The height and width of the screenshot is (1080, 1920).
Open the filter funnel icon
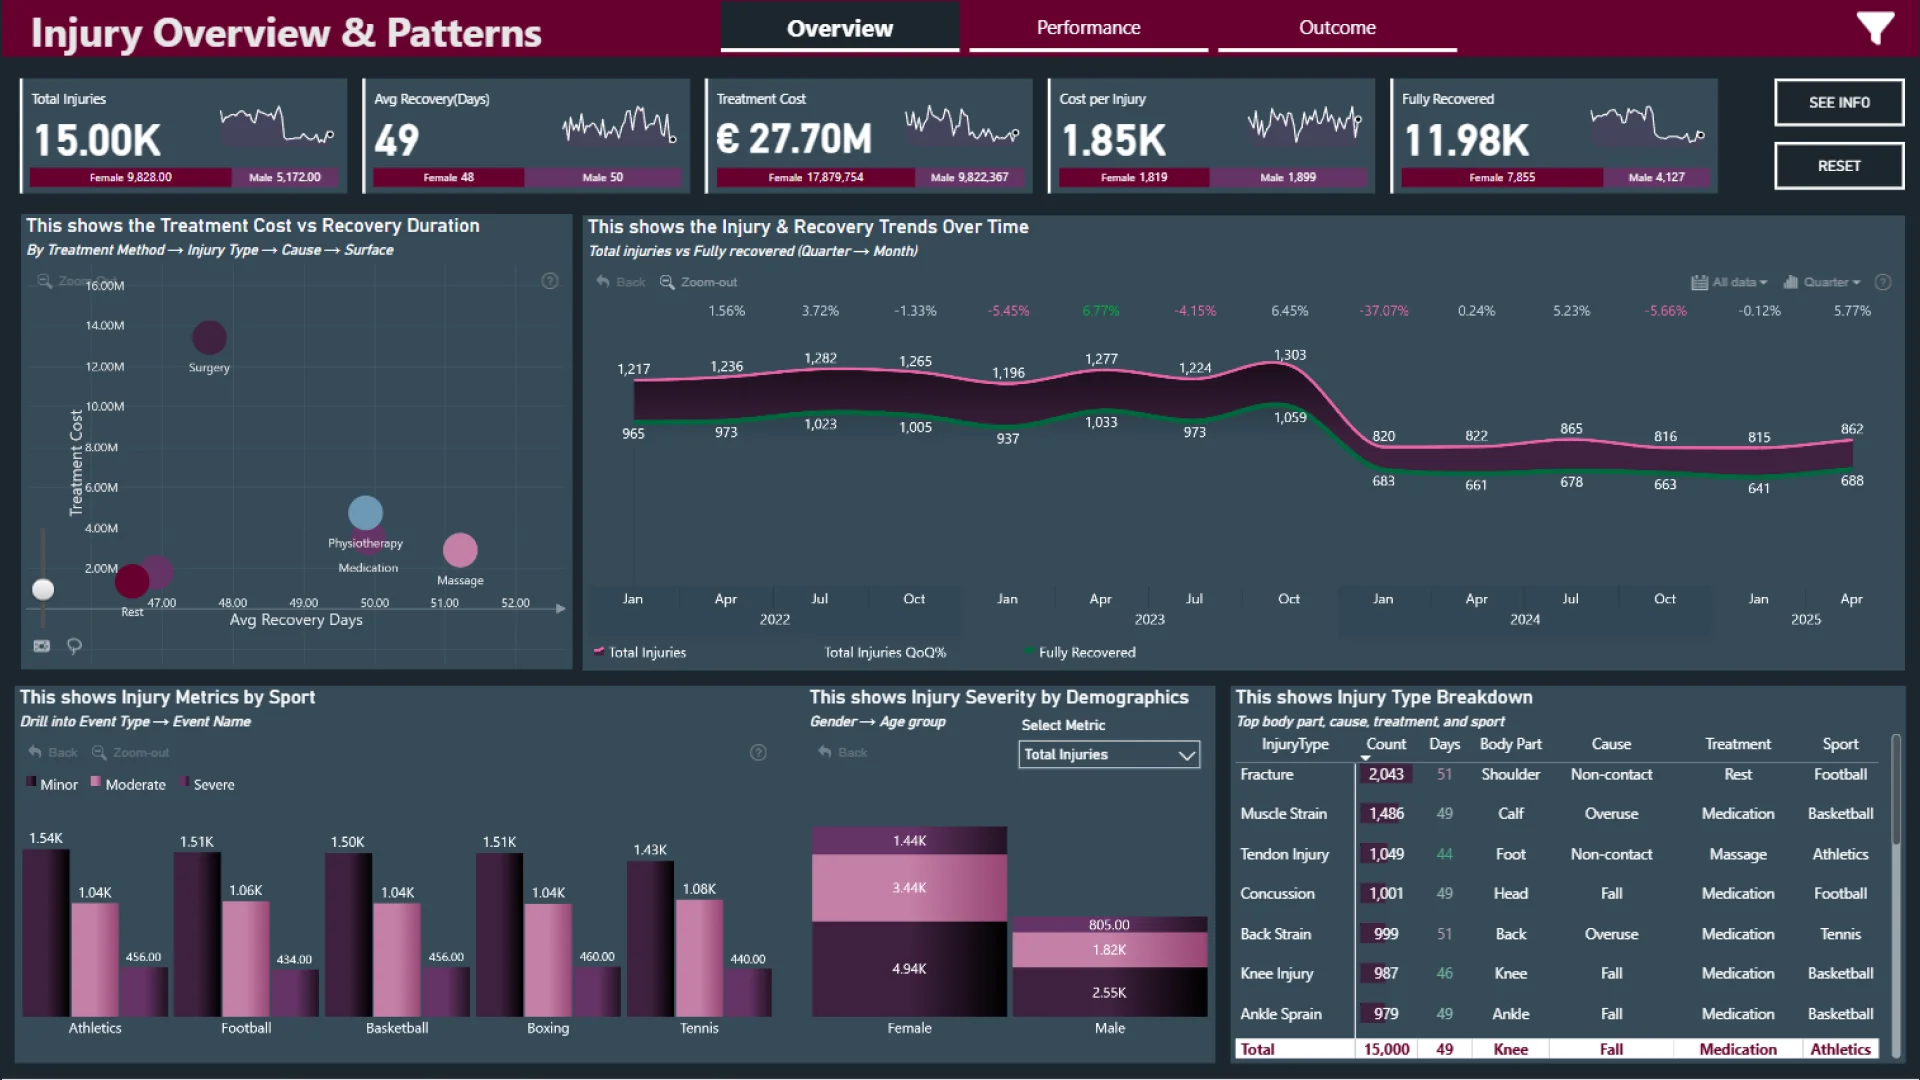pos(1875,28)
